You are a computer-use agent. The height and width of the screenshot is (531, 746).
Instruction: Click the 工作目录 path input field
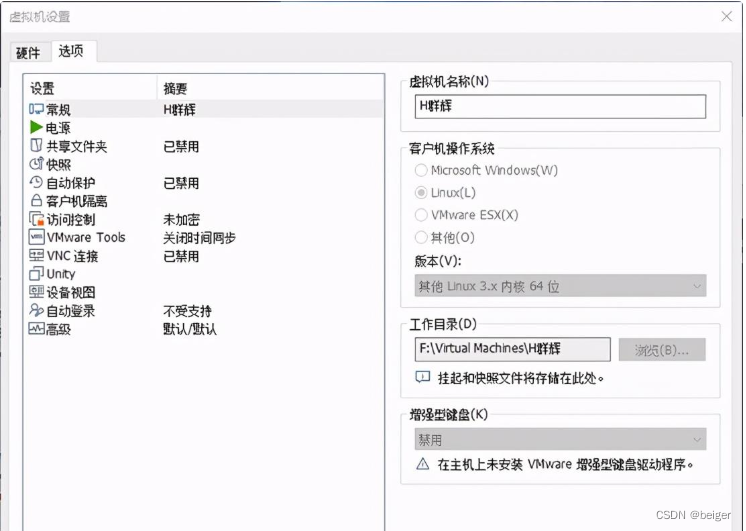point(512,349)
